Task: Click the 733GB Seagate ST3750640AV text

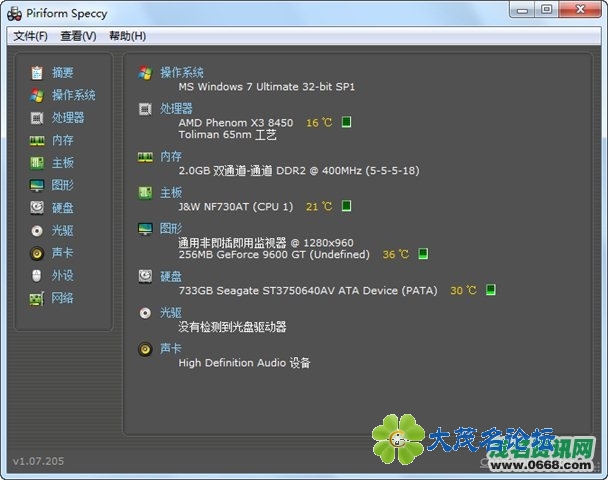Action: (x=308, y=290)
